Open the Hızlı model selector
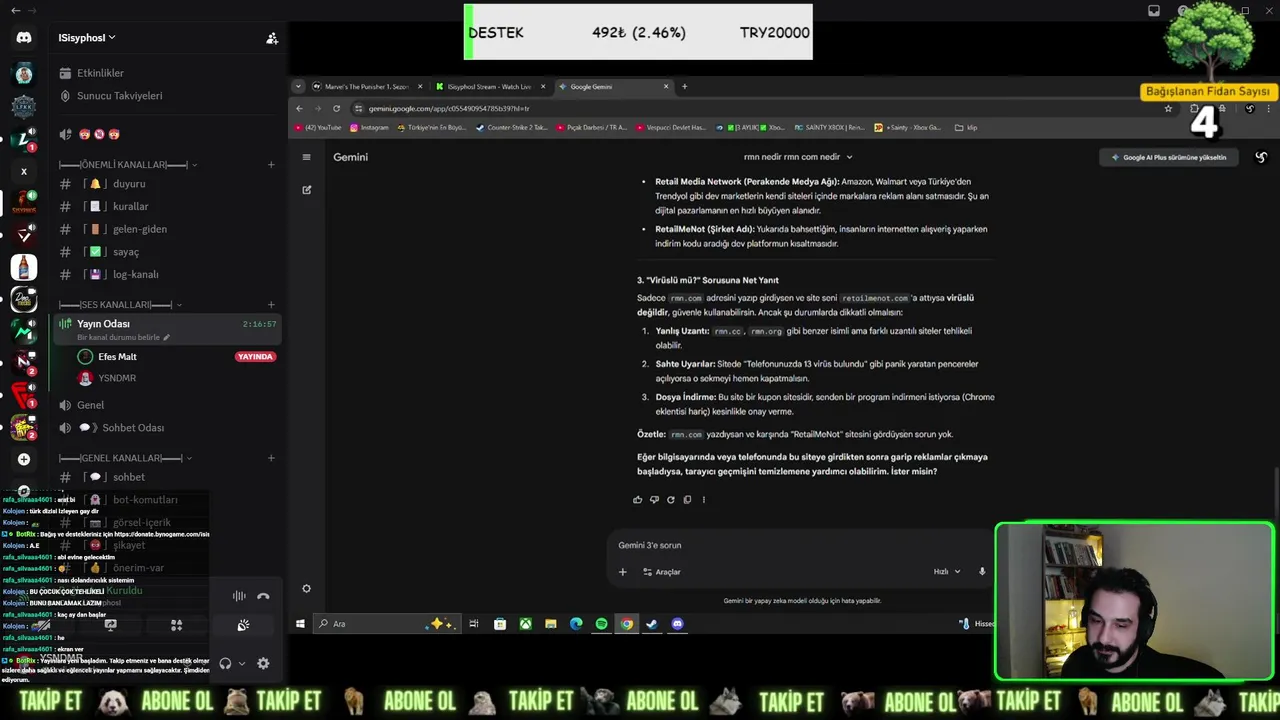The width and height of the screenshot is (1280, 720). [x=947, y=572]
